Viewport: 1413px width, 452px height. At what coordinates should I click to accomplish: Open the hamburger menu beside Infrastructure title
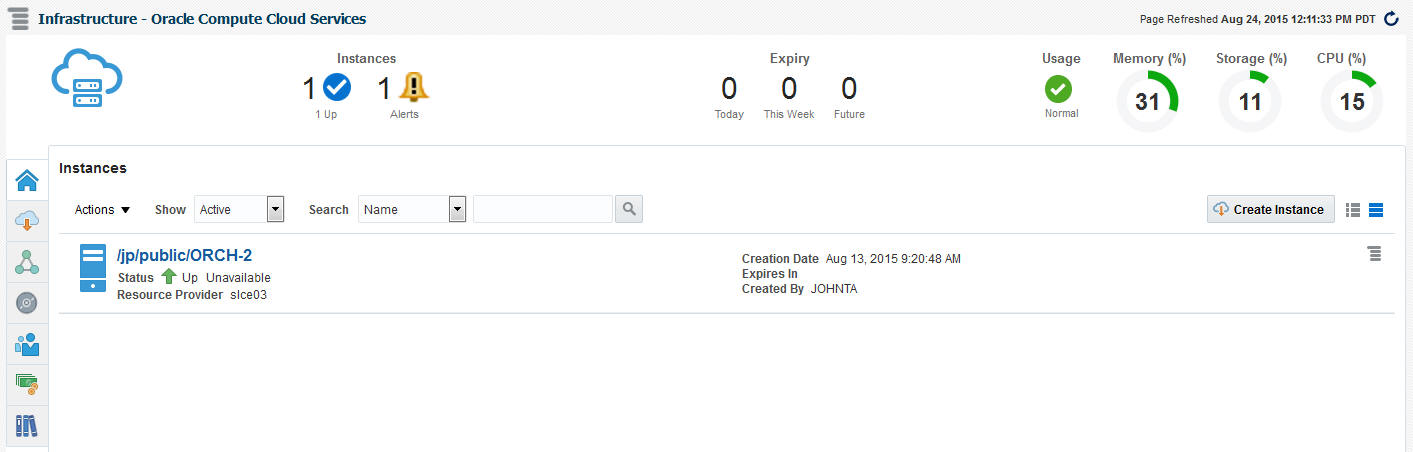(x=20, y=19)
